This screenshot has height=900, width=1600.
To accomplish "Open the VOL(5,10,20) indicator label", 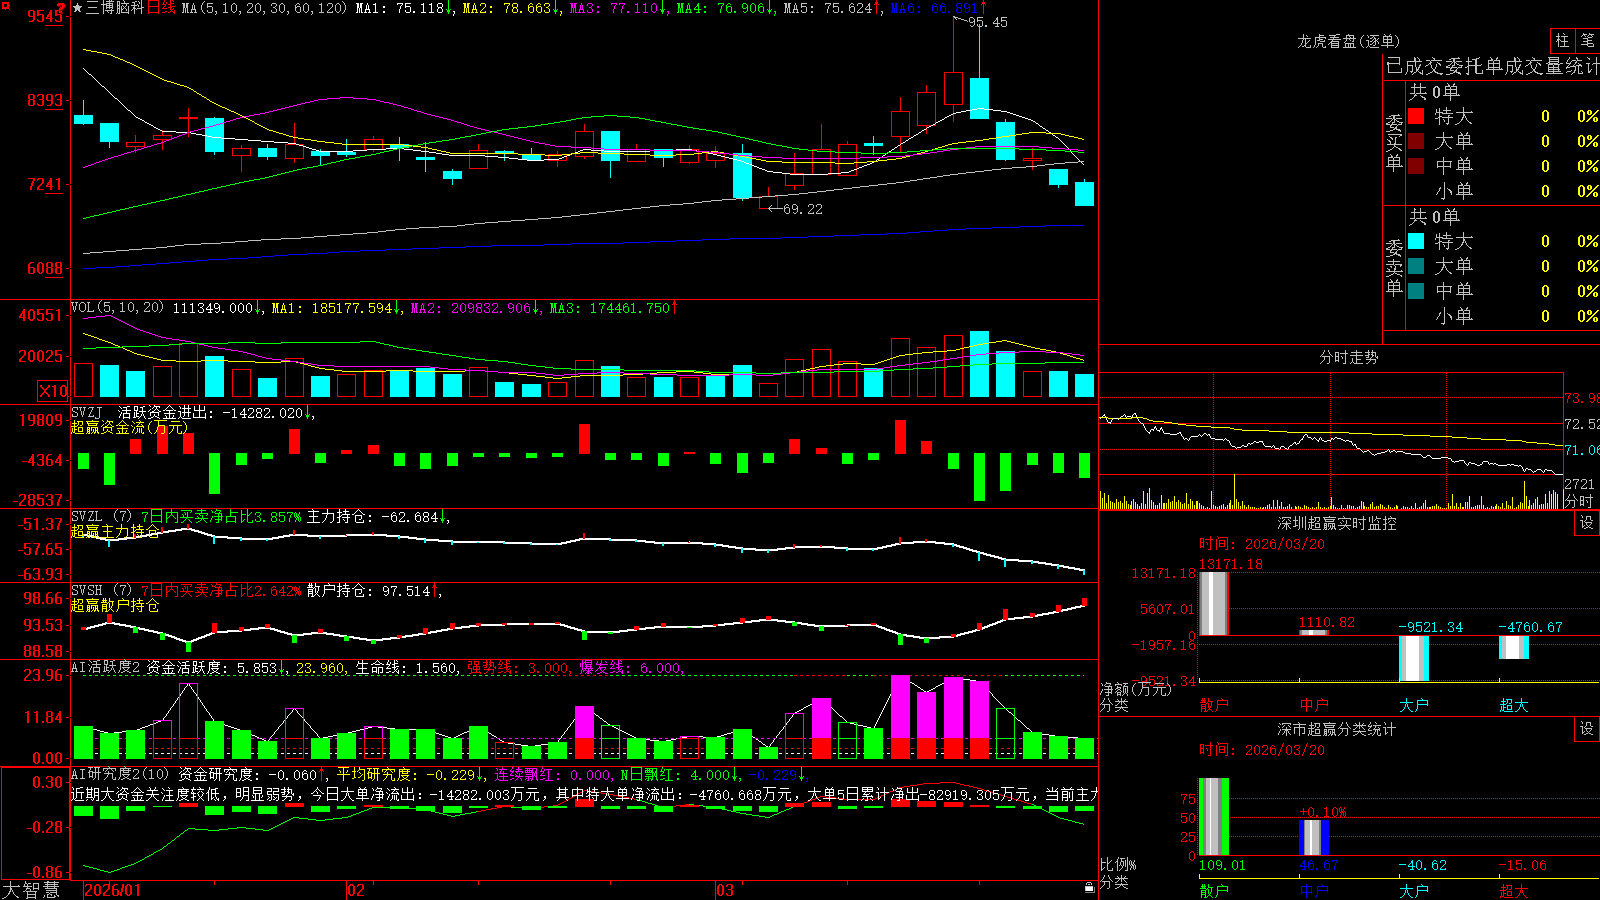I will click(x=117, y=308).
